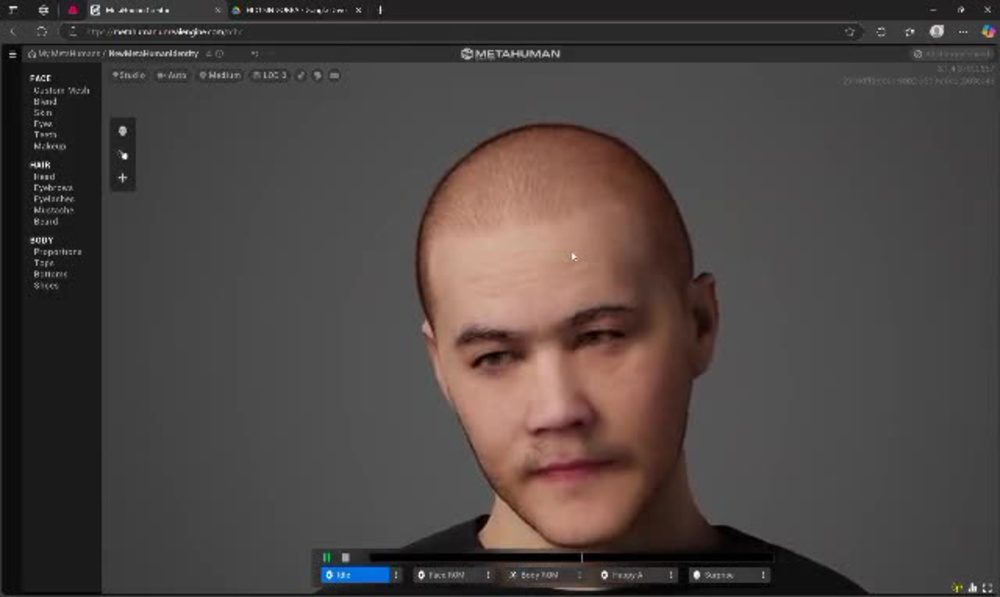Open the Studio lighting dropdown
The width and height of the screenshot is (1000, 597).
pos(129,75)
